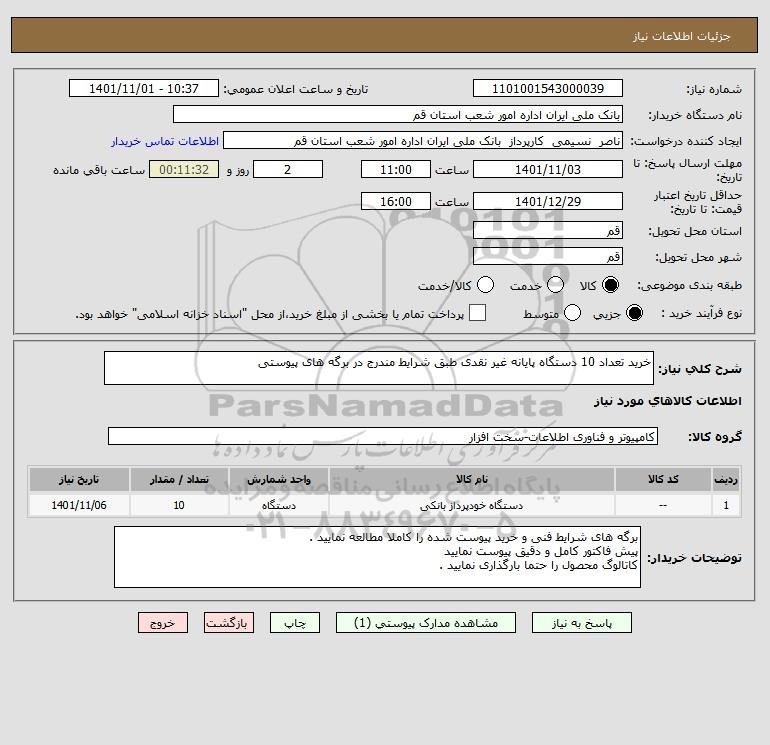The width and height of the screenshot is (770, 745).
Task: Click the buyer organization name field
Action: 398,115
